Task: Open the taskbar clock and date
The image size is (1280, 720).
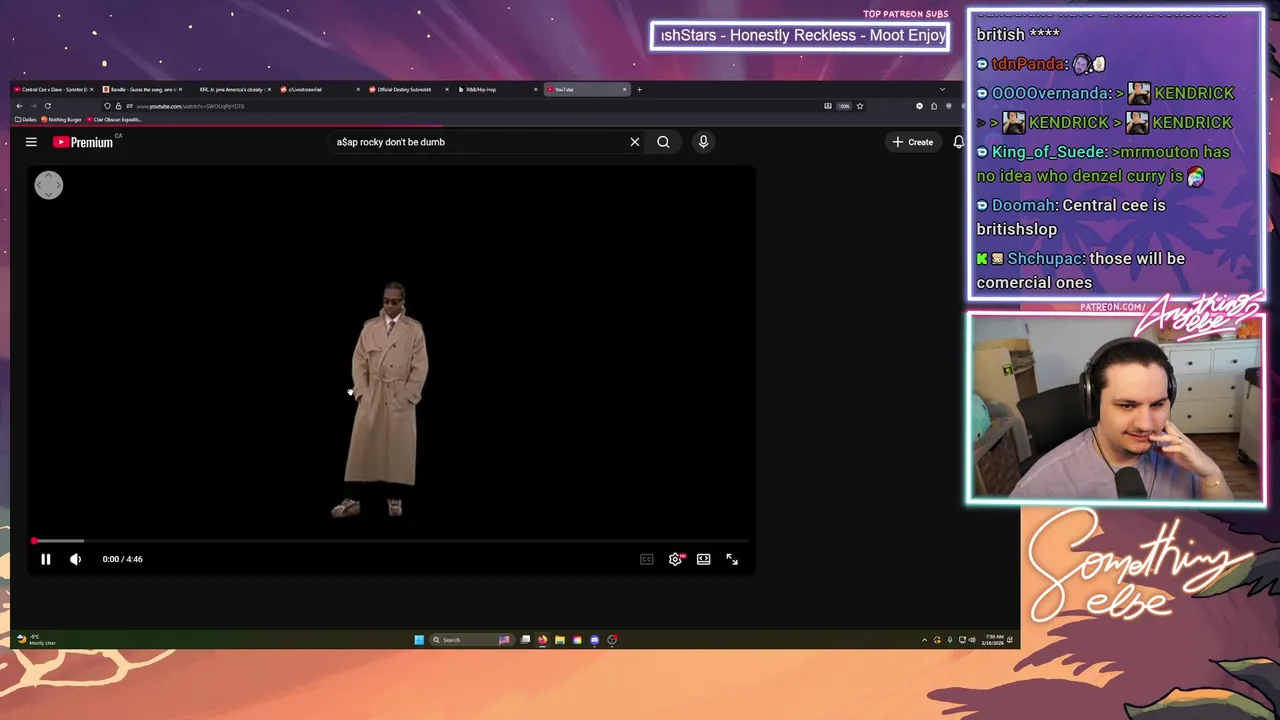Action: click(x=994, y=640)
